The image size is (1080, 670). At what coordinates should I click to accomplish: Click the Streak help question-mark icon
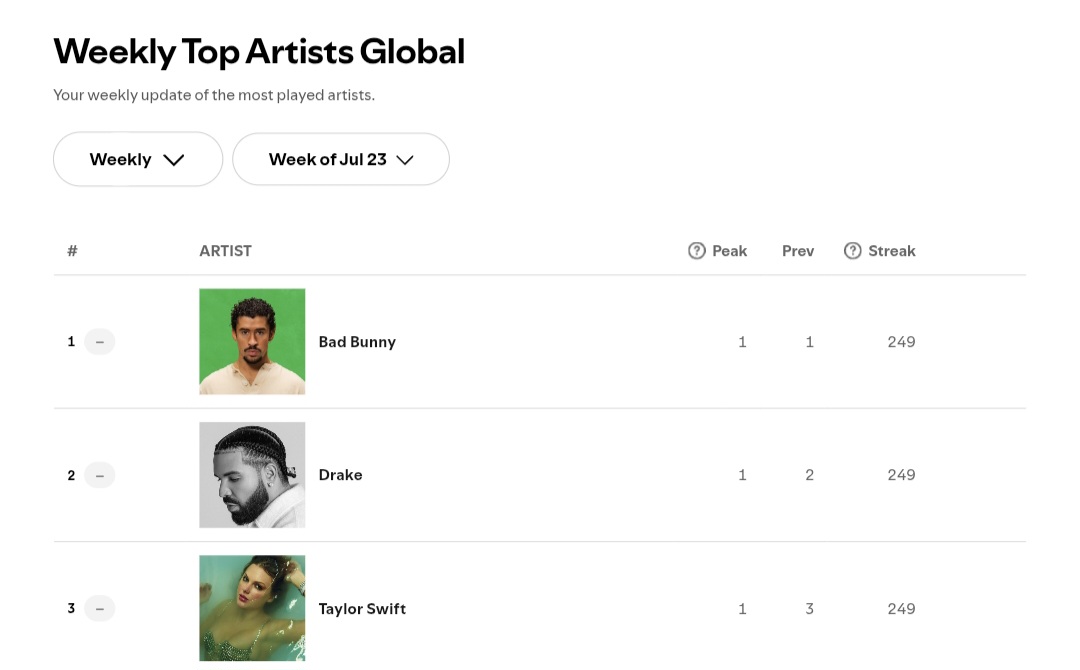point(852,251)
